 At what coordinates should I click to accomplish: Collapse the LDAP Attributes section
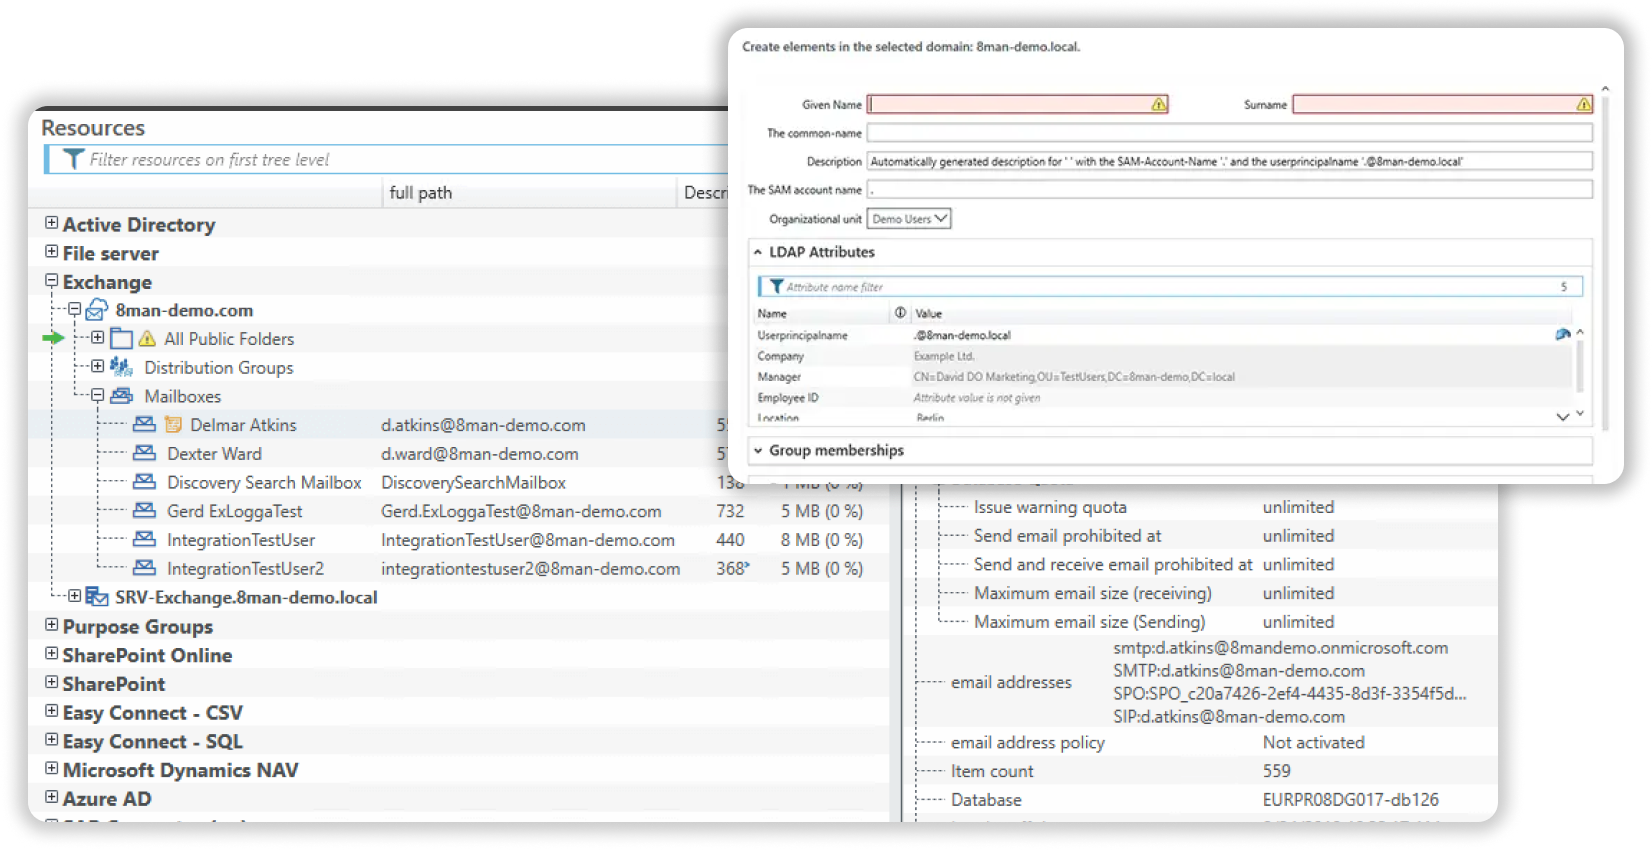757,252
